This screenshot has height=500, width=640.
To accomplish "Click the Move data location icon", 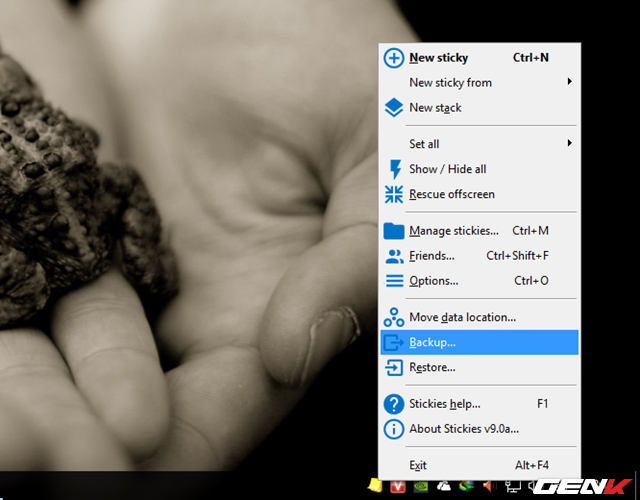I will 393,317.
